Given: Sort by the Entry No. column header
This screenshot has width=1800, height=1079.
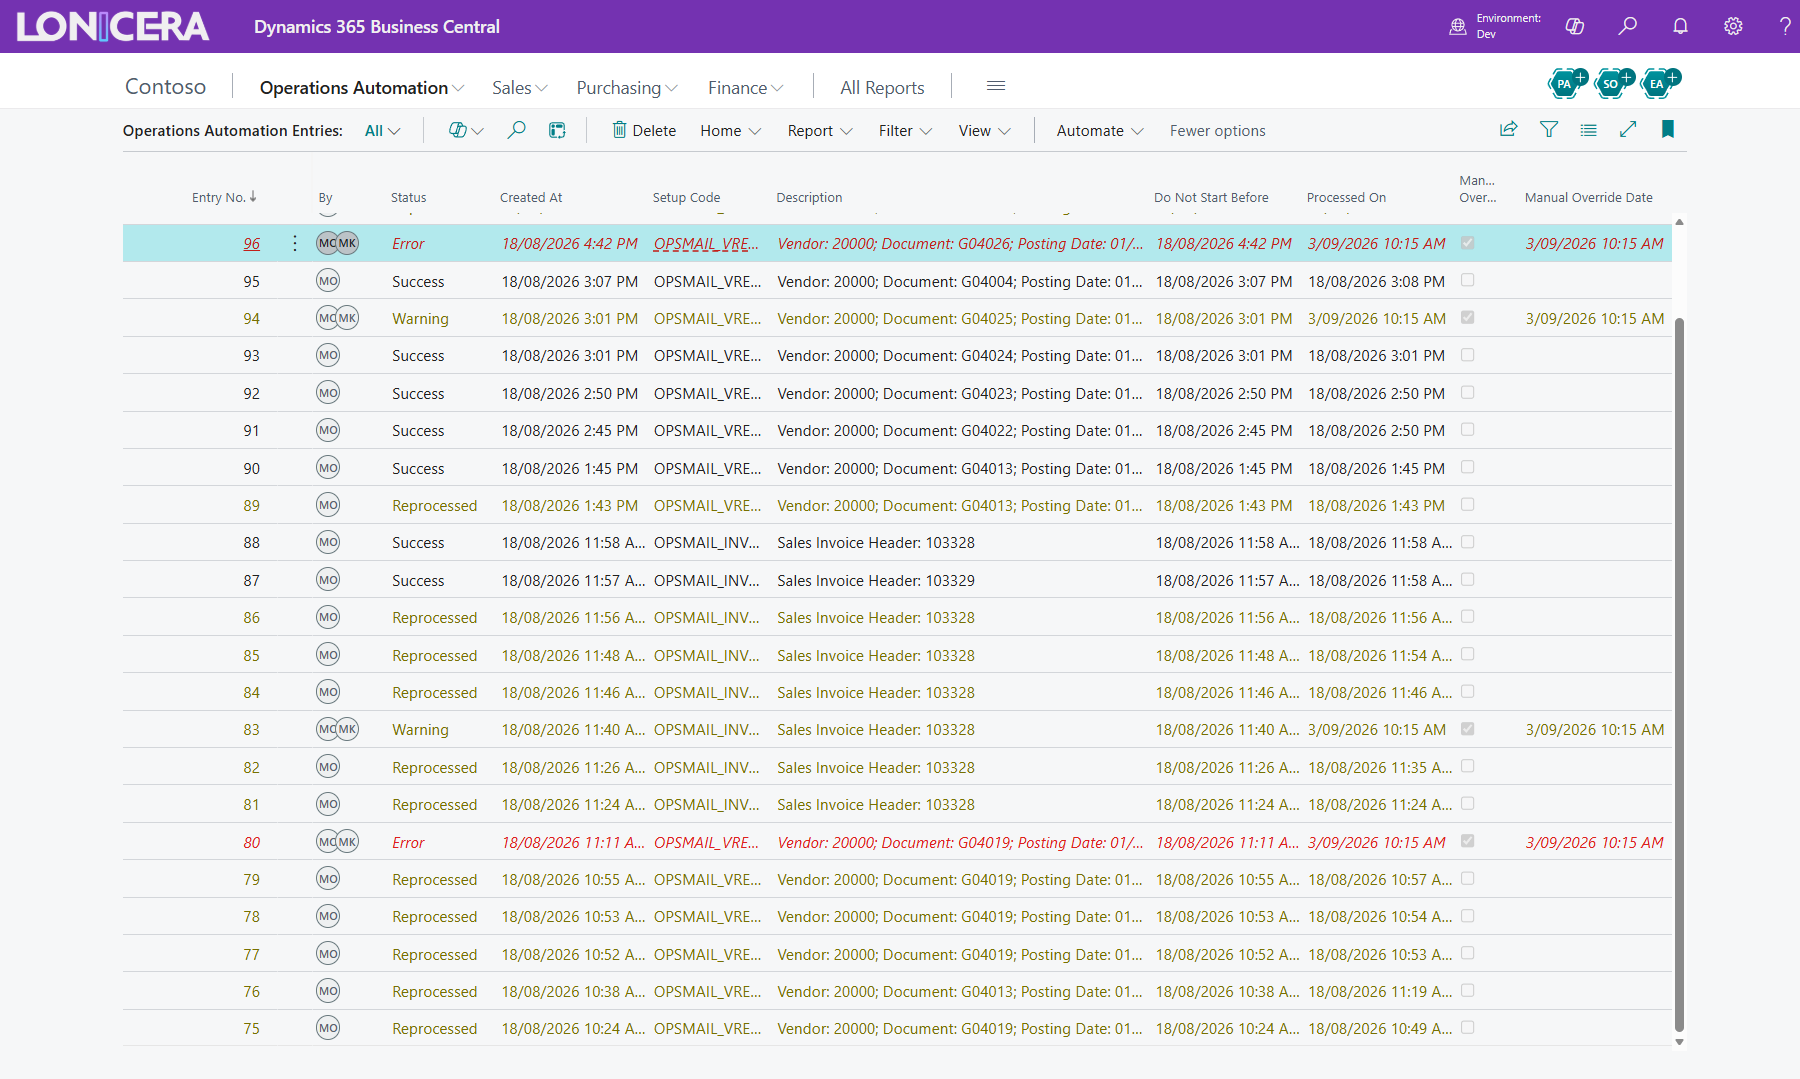Looking at the screenshot, I should (x=224, y=197).
